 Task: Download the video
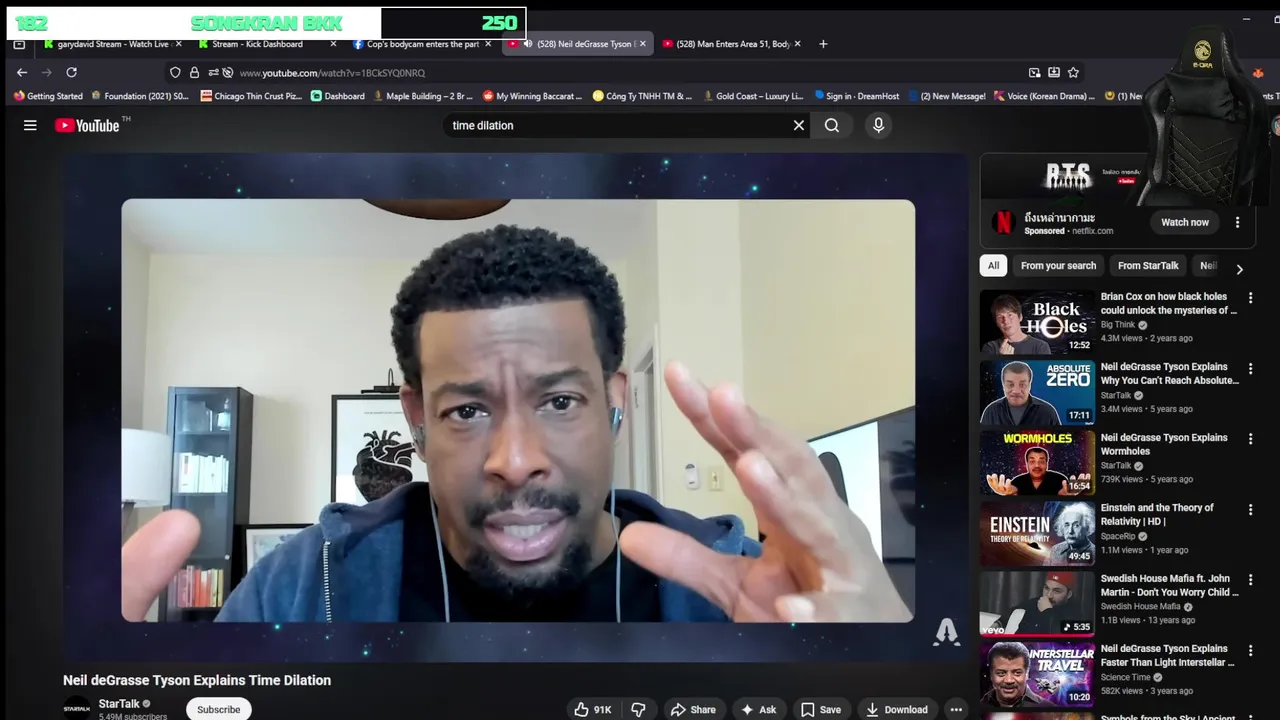coord(896,709)
